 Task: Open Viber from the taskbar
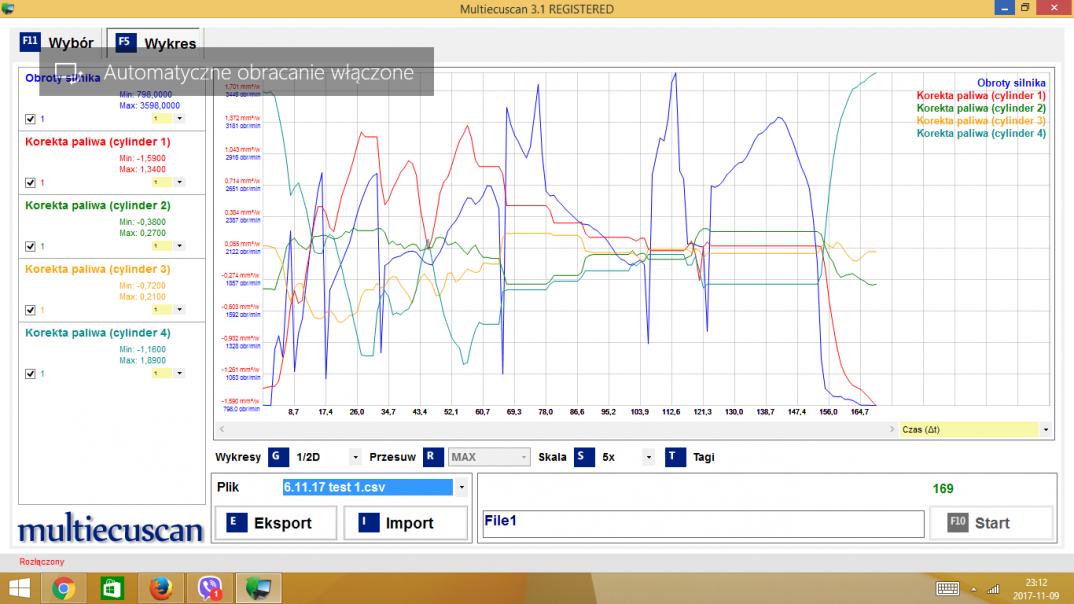point(209,588)
